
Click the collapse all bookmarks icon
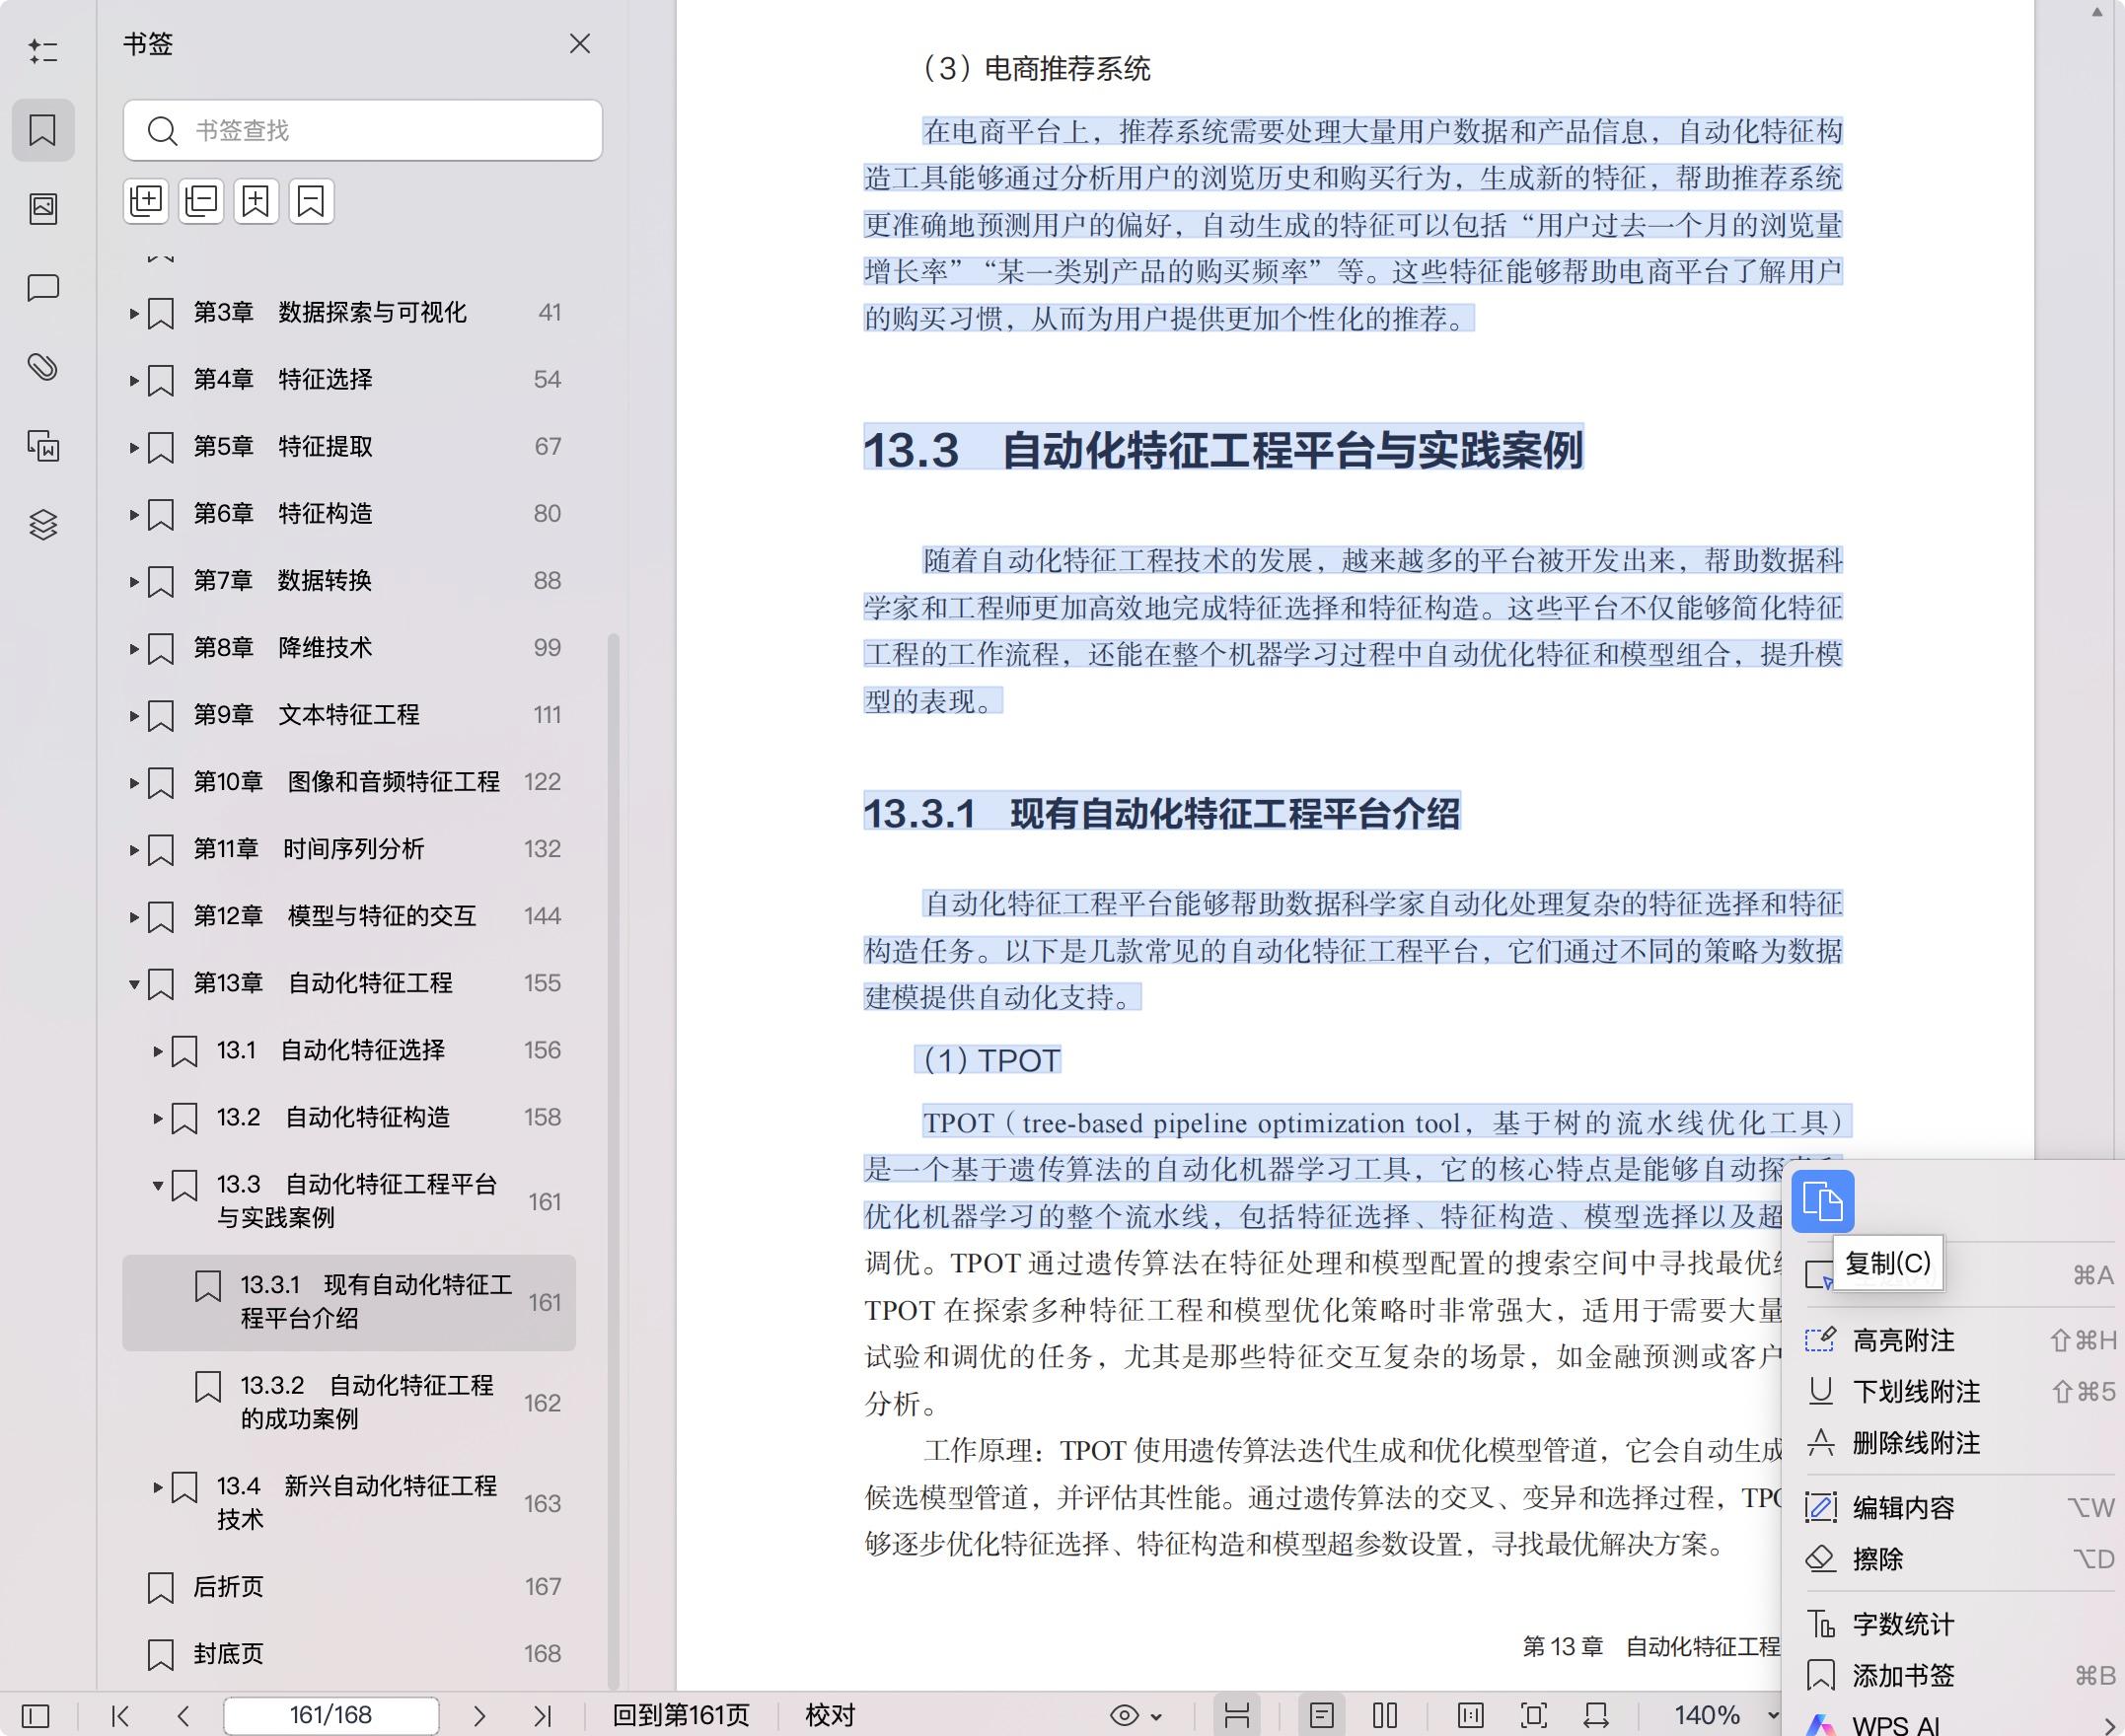(x=201, y=201)
